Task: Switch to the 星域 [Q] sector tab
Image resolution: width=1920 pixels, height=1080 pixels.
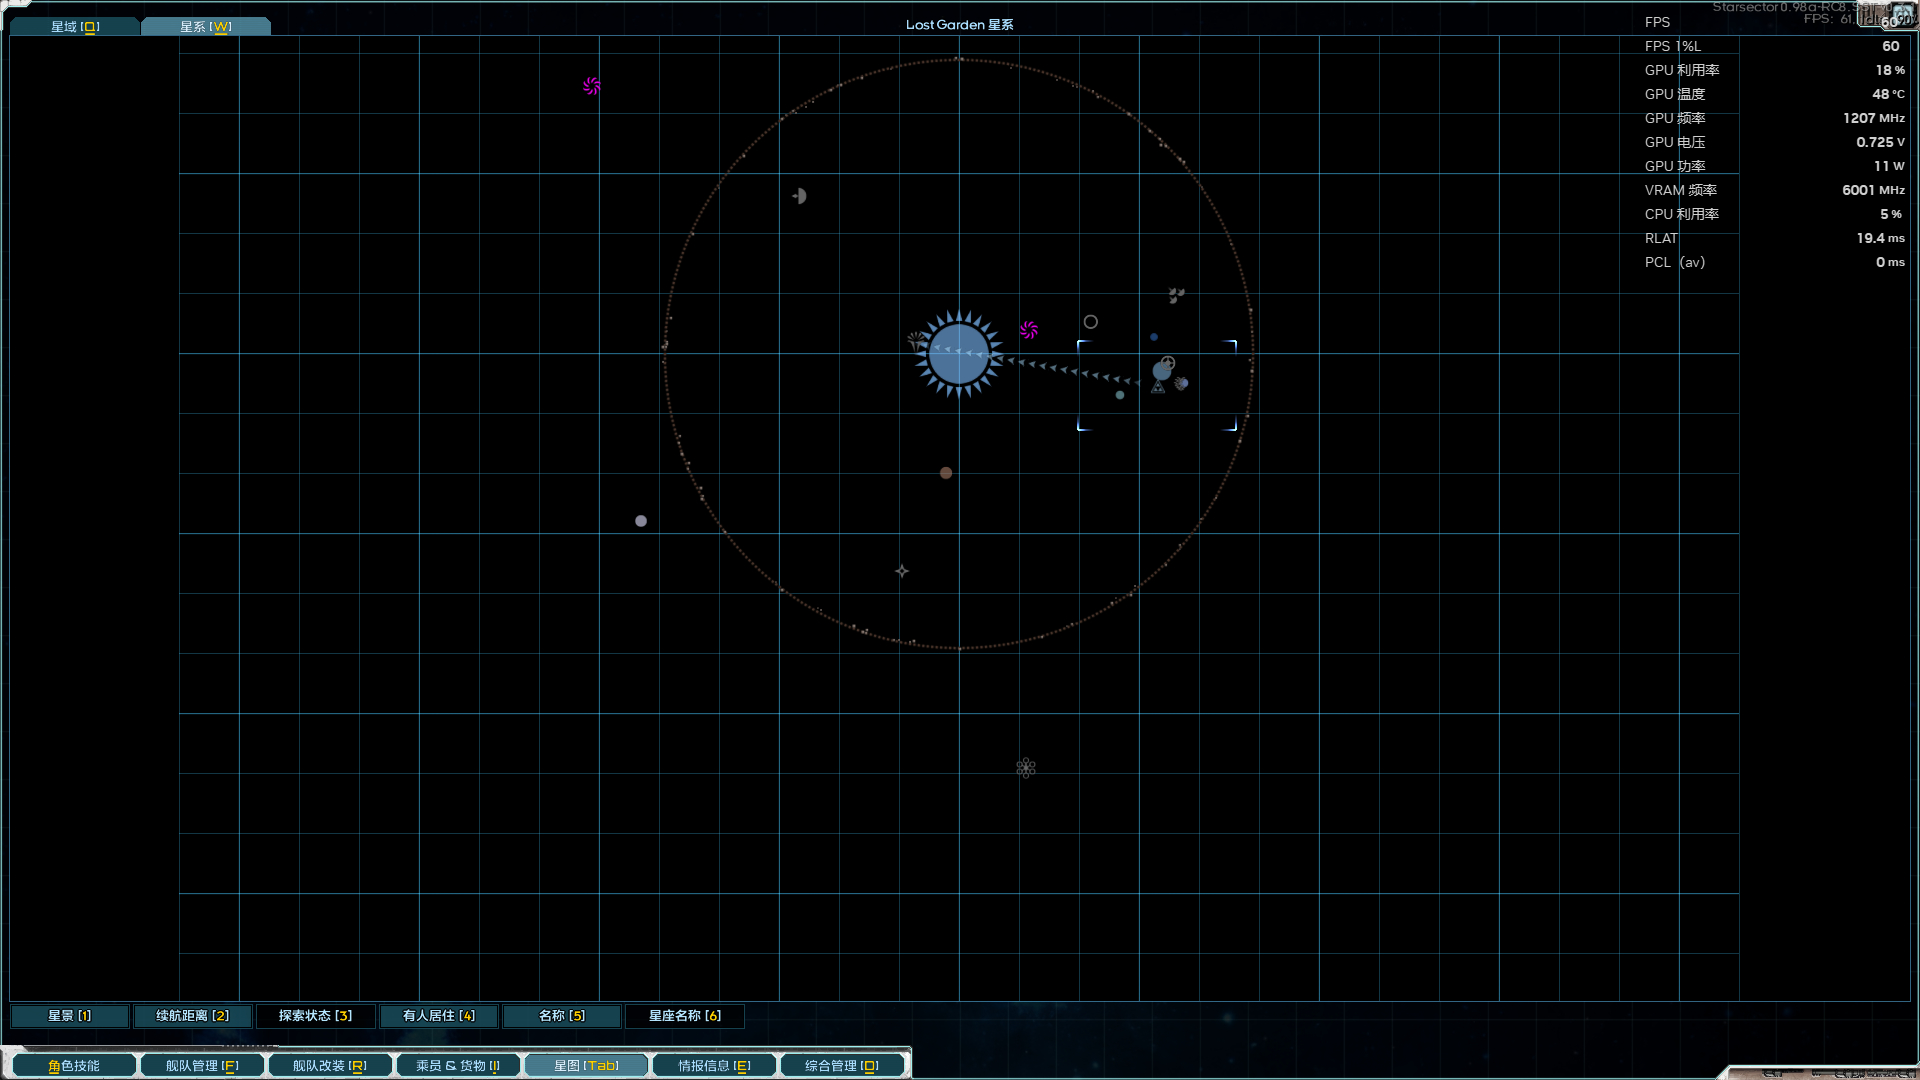Action: click(x=75, y=27)
